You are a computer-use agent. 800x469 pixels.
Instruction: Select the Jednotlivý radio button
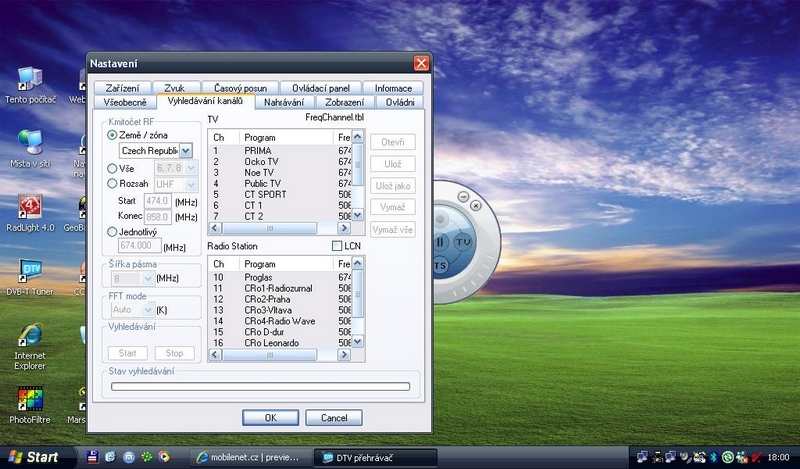[x=112, y=231]
